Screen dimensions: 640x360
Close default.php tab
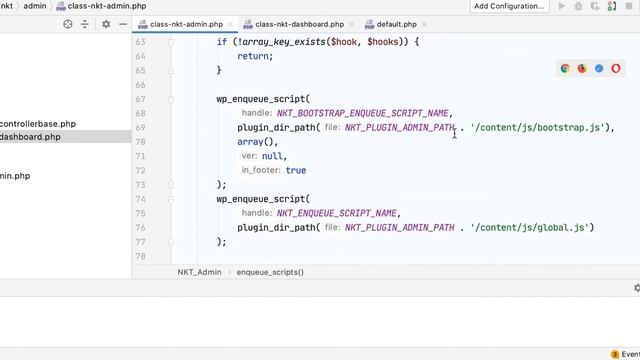424,24
